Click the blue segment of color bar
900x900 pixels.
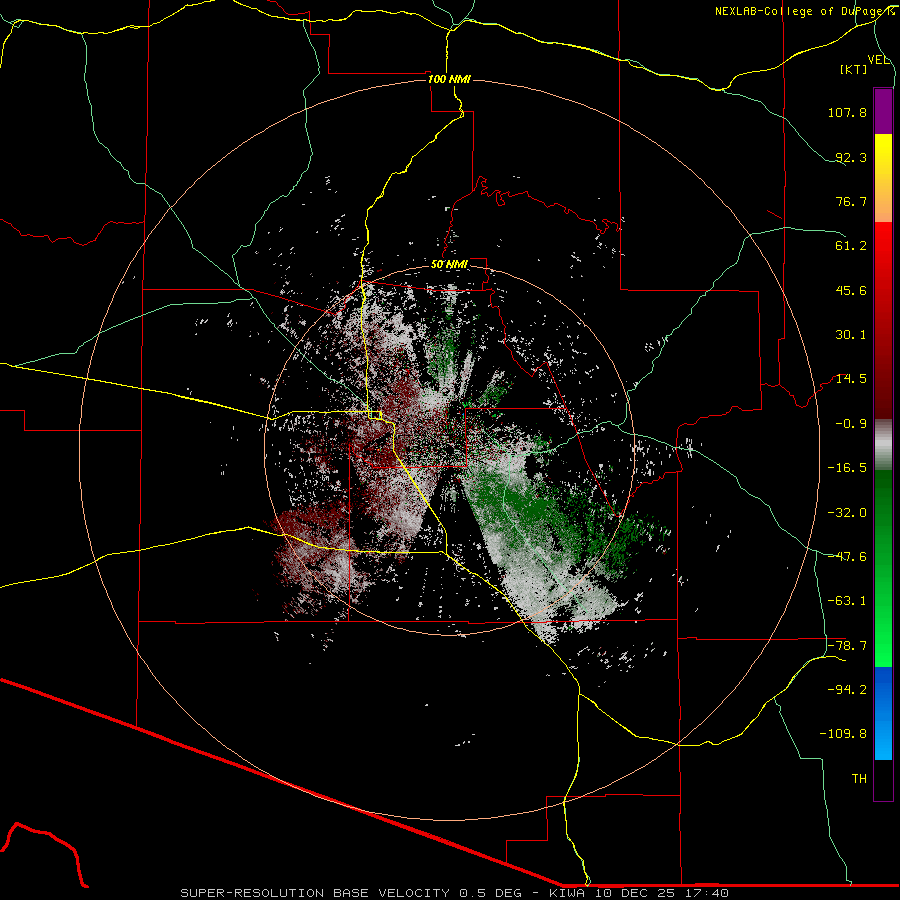pyautogui.click(x=883, y=713)
